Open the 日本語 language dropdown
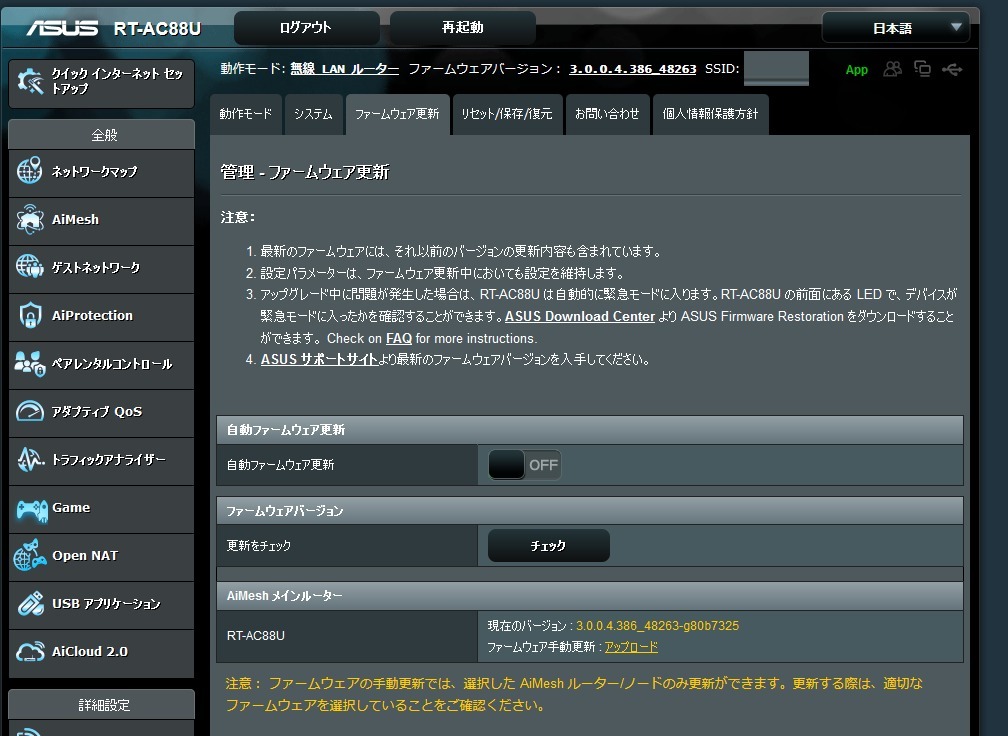 pos(896,28)
